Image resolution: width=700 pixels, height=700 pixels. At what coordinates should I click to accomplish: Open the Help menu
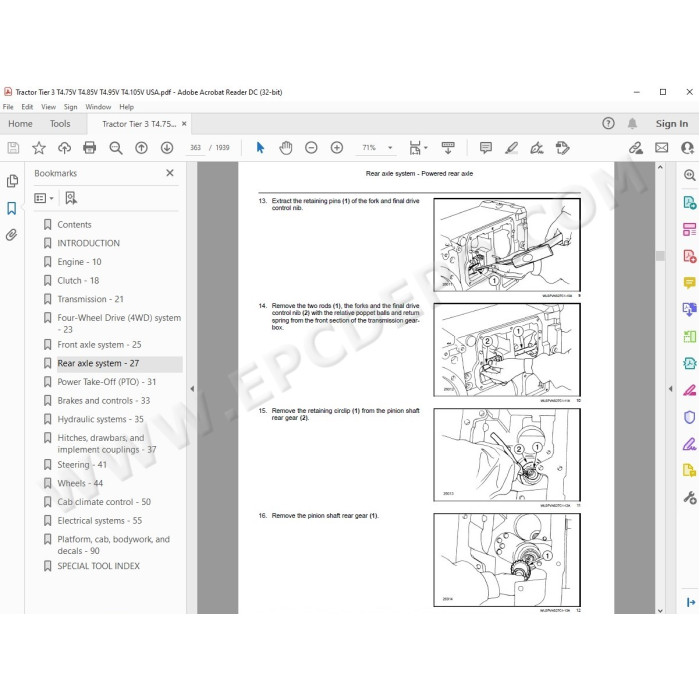tap(126, 107)
